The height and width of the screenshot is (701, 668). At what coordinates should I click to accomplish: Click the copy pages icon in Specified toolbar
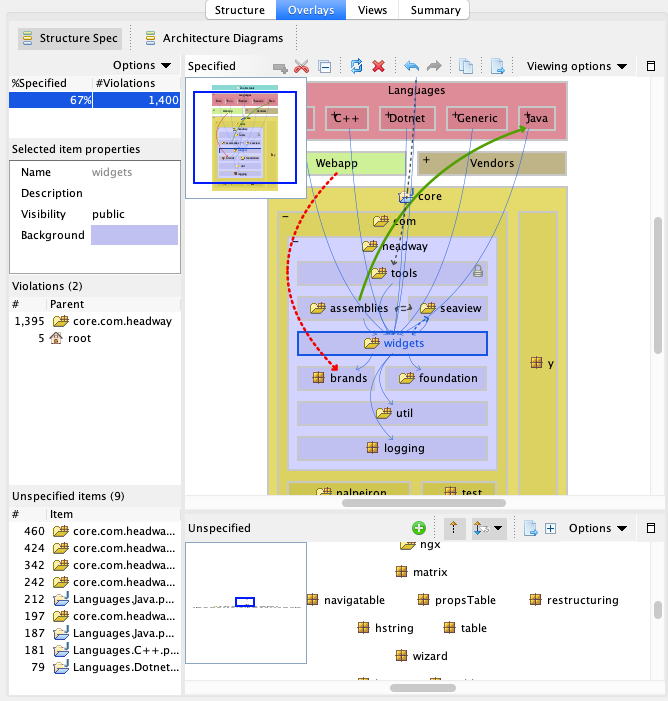tap(466, 67)
